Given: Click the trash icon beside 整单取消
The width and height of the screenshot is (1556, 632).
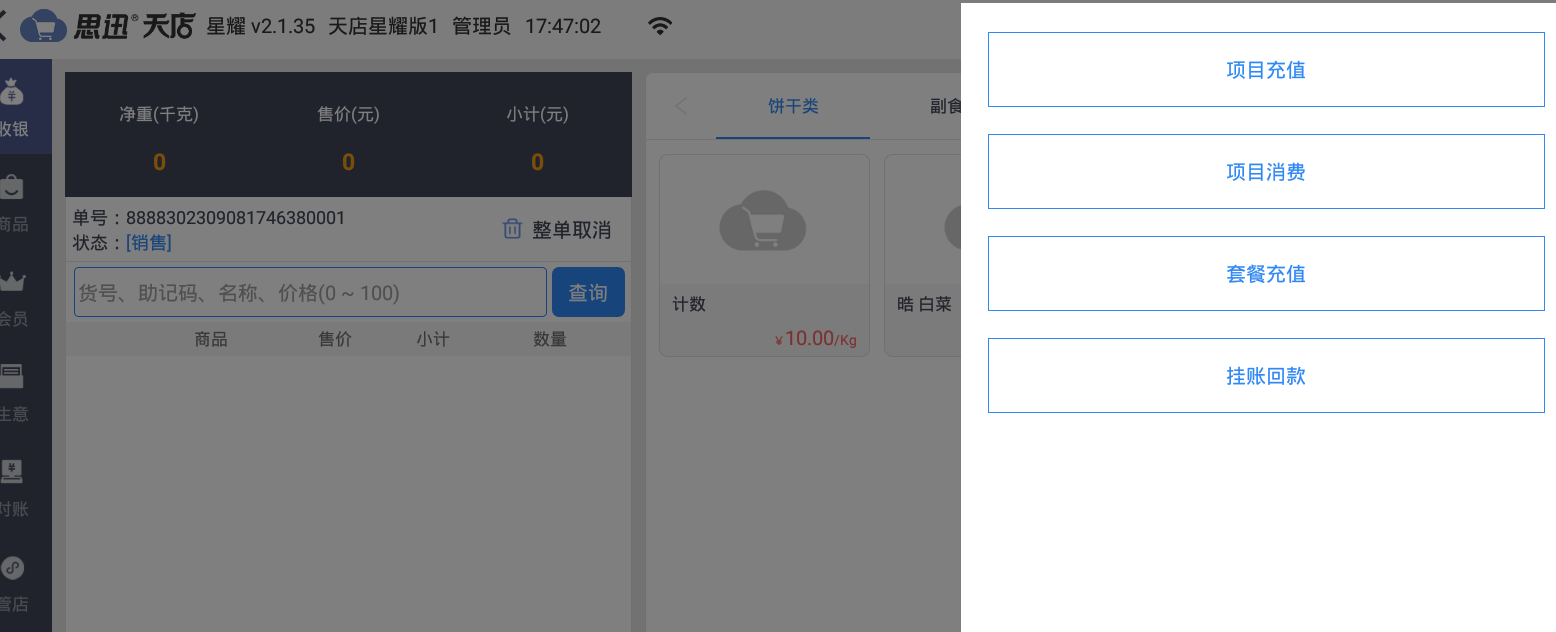Looking at the screenshot, I should [x=511, y=229].
